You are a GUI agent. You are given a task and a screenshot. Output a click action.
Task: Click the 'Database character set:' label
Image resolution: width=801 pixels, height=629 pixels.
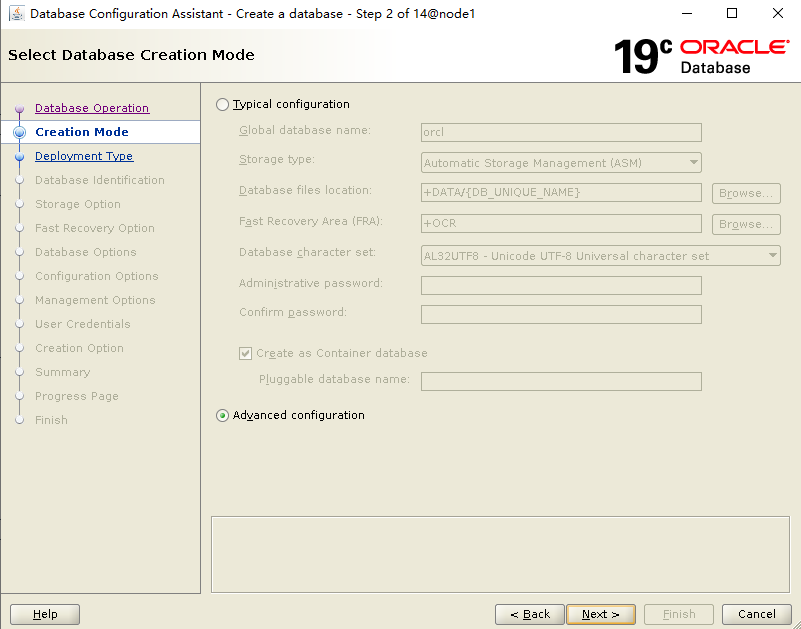tap(307, 252)
